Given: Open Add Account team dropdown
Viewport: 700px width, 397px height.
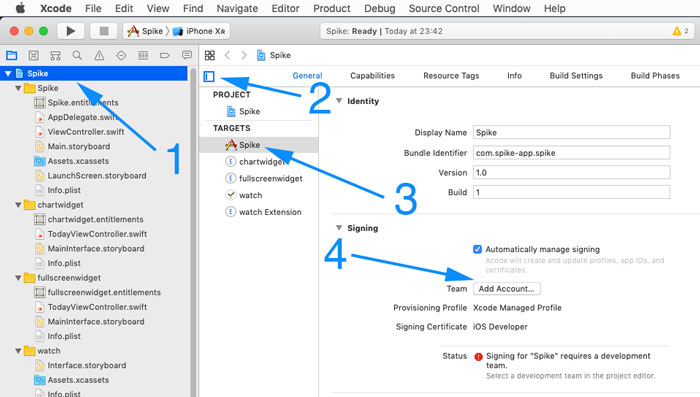Looking at the screenshot, I should pos(507,288).
